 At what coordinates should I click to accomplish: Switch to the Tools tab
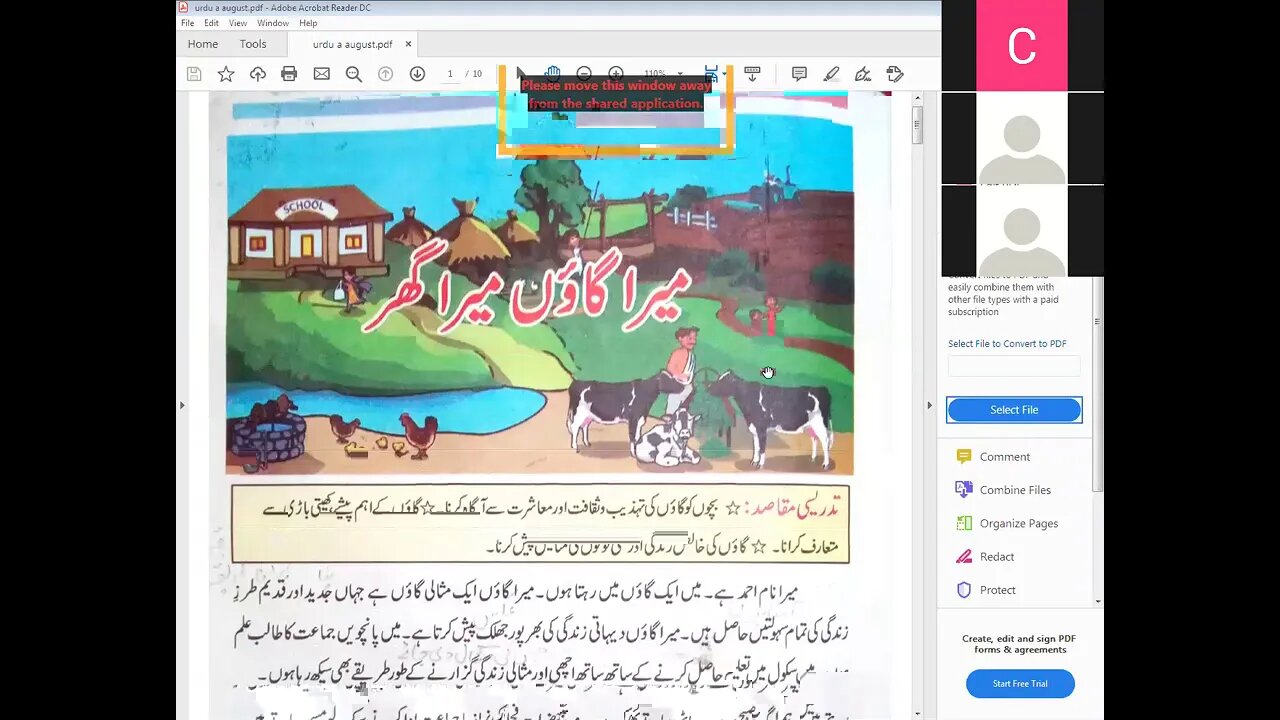(x=253, y=44)
